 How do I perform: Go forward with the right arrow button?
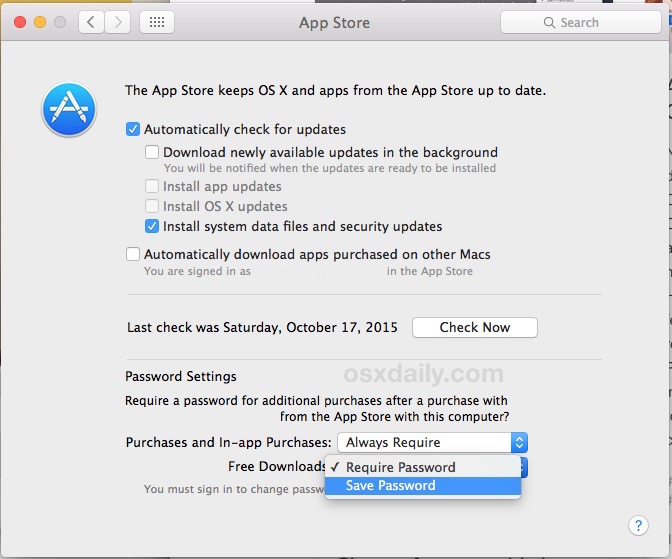[x=117, y=22]
